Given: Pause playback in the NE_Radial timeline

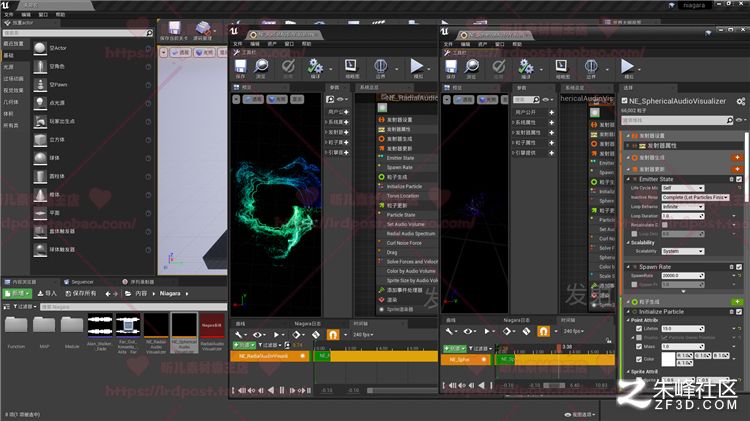Looking at the screenshot, I should [282, 390].
